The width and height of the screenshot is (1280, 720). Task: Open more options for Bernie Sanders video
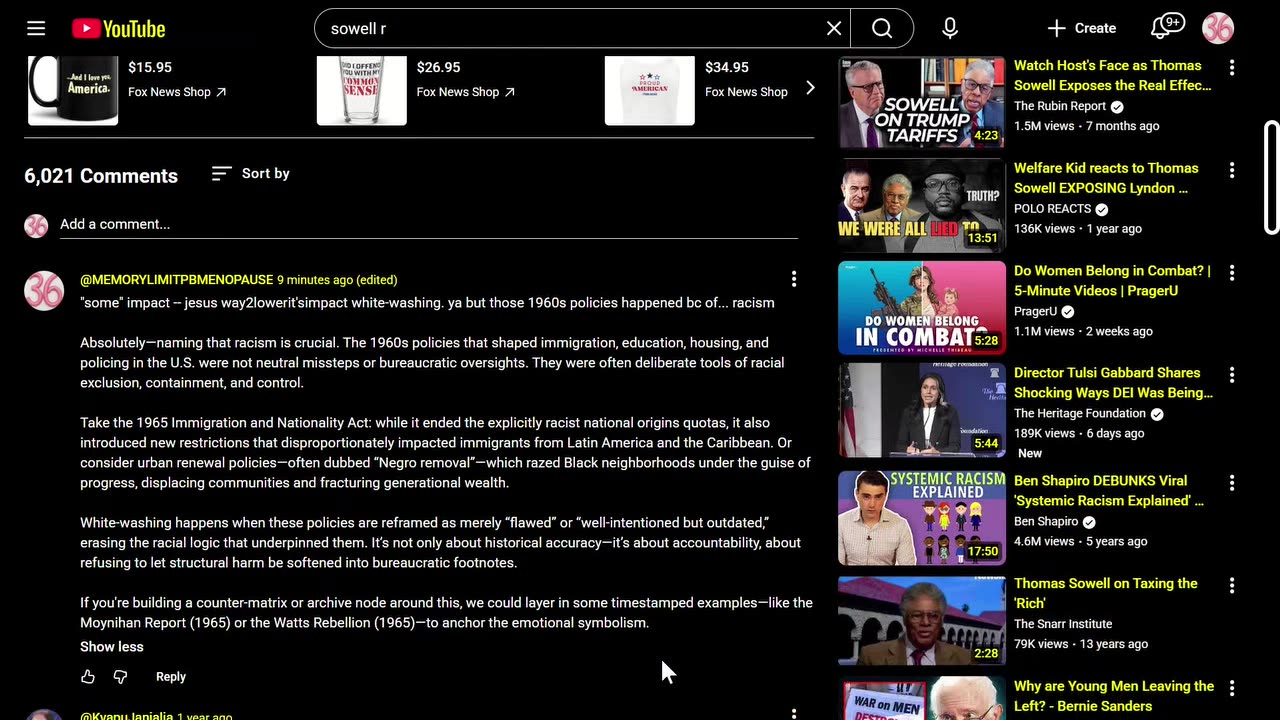[1232, 689]
